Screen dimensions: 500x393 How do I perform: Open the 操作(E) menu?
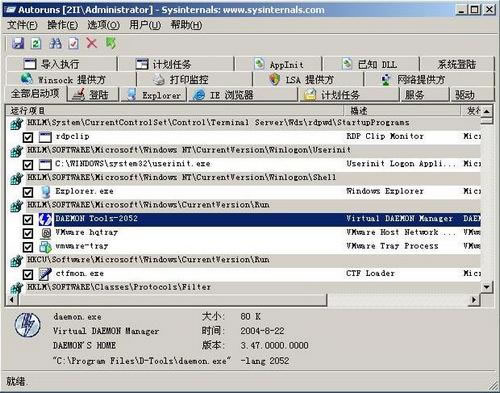pos(63,25)
